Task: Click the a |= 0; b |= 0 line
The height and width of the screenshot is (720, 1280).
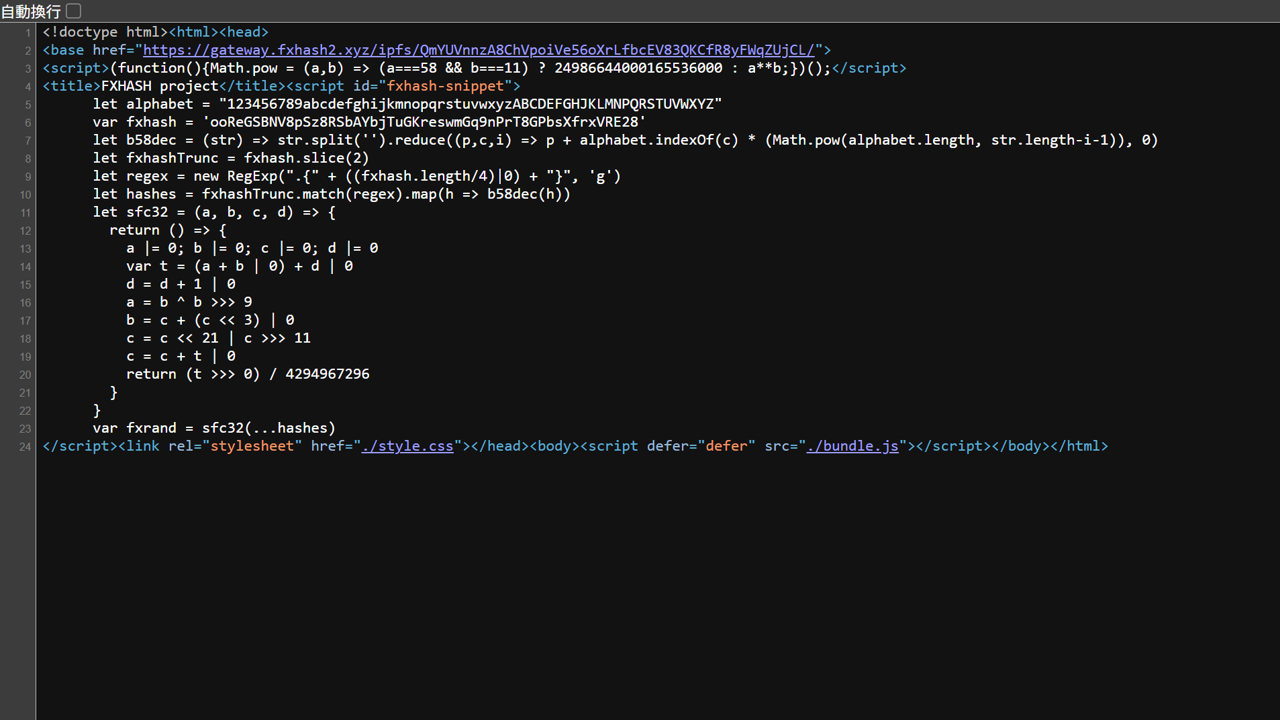Action: coord(252,248)
